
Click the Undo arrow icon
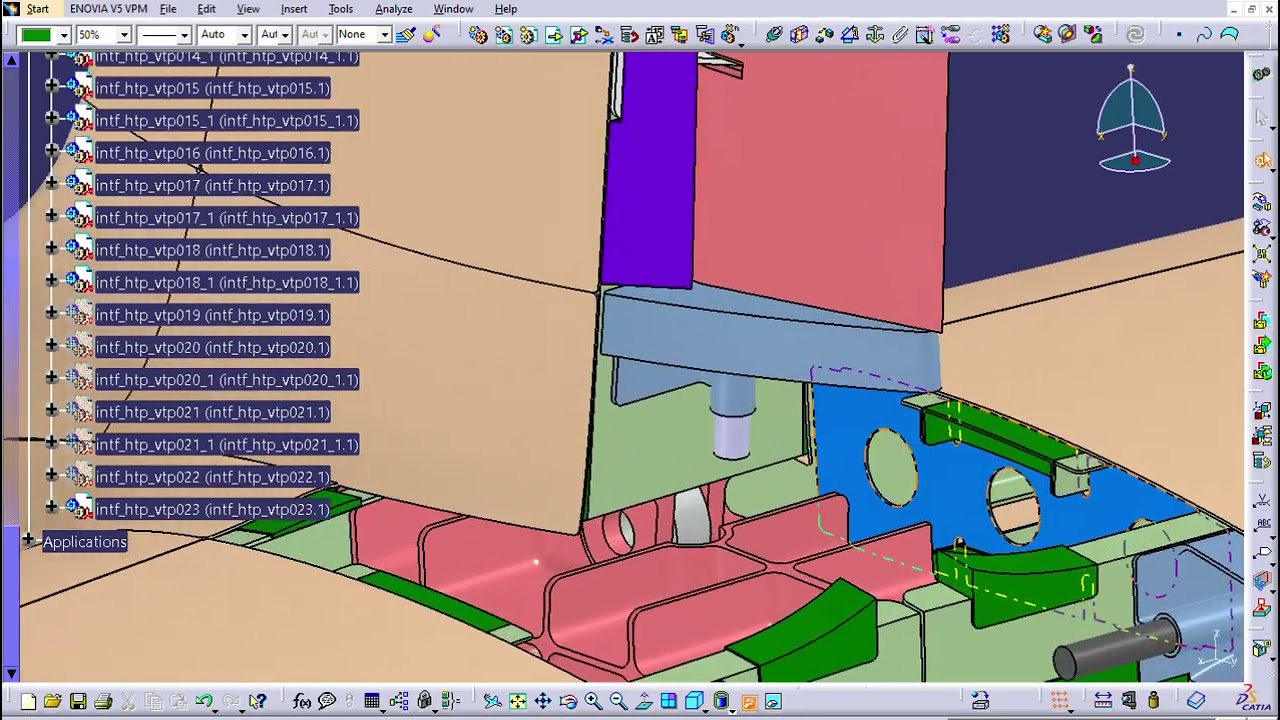point(204,701)
